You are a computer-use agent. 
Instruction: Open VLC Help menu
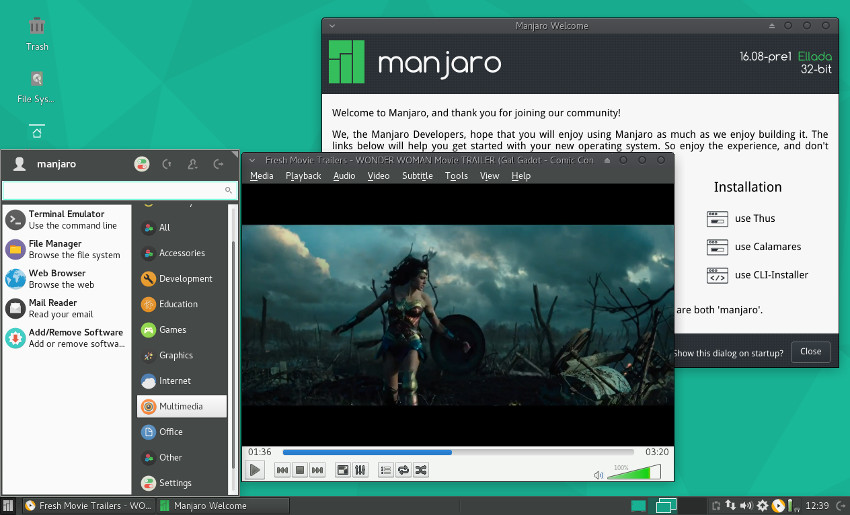(521, 176)
